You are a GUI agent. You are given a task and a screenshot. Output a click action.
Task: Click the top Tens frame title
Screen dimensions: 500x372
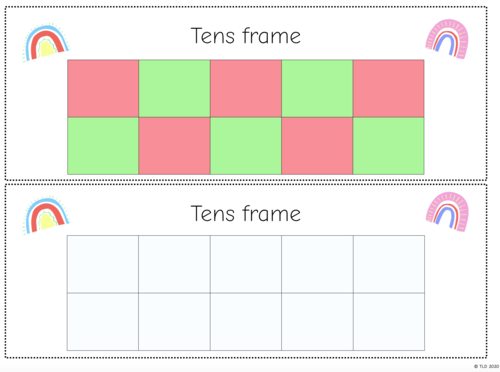tap(246, 36)
